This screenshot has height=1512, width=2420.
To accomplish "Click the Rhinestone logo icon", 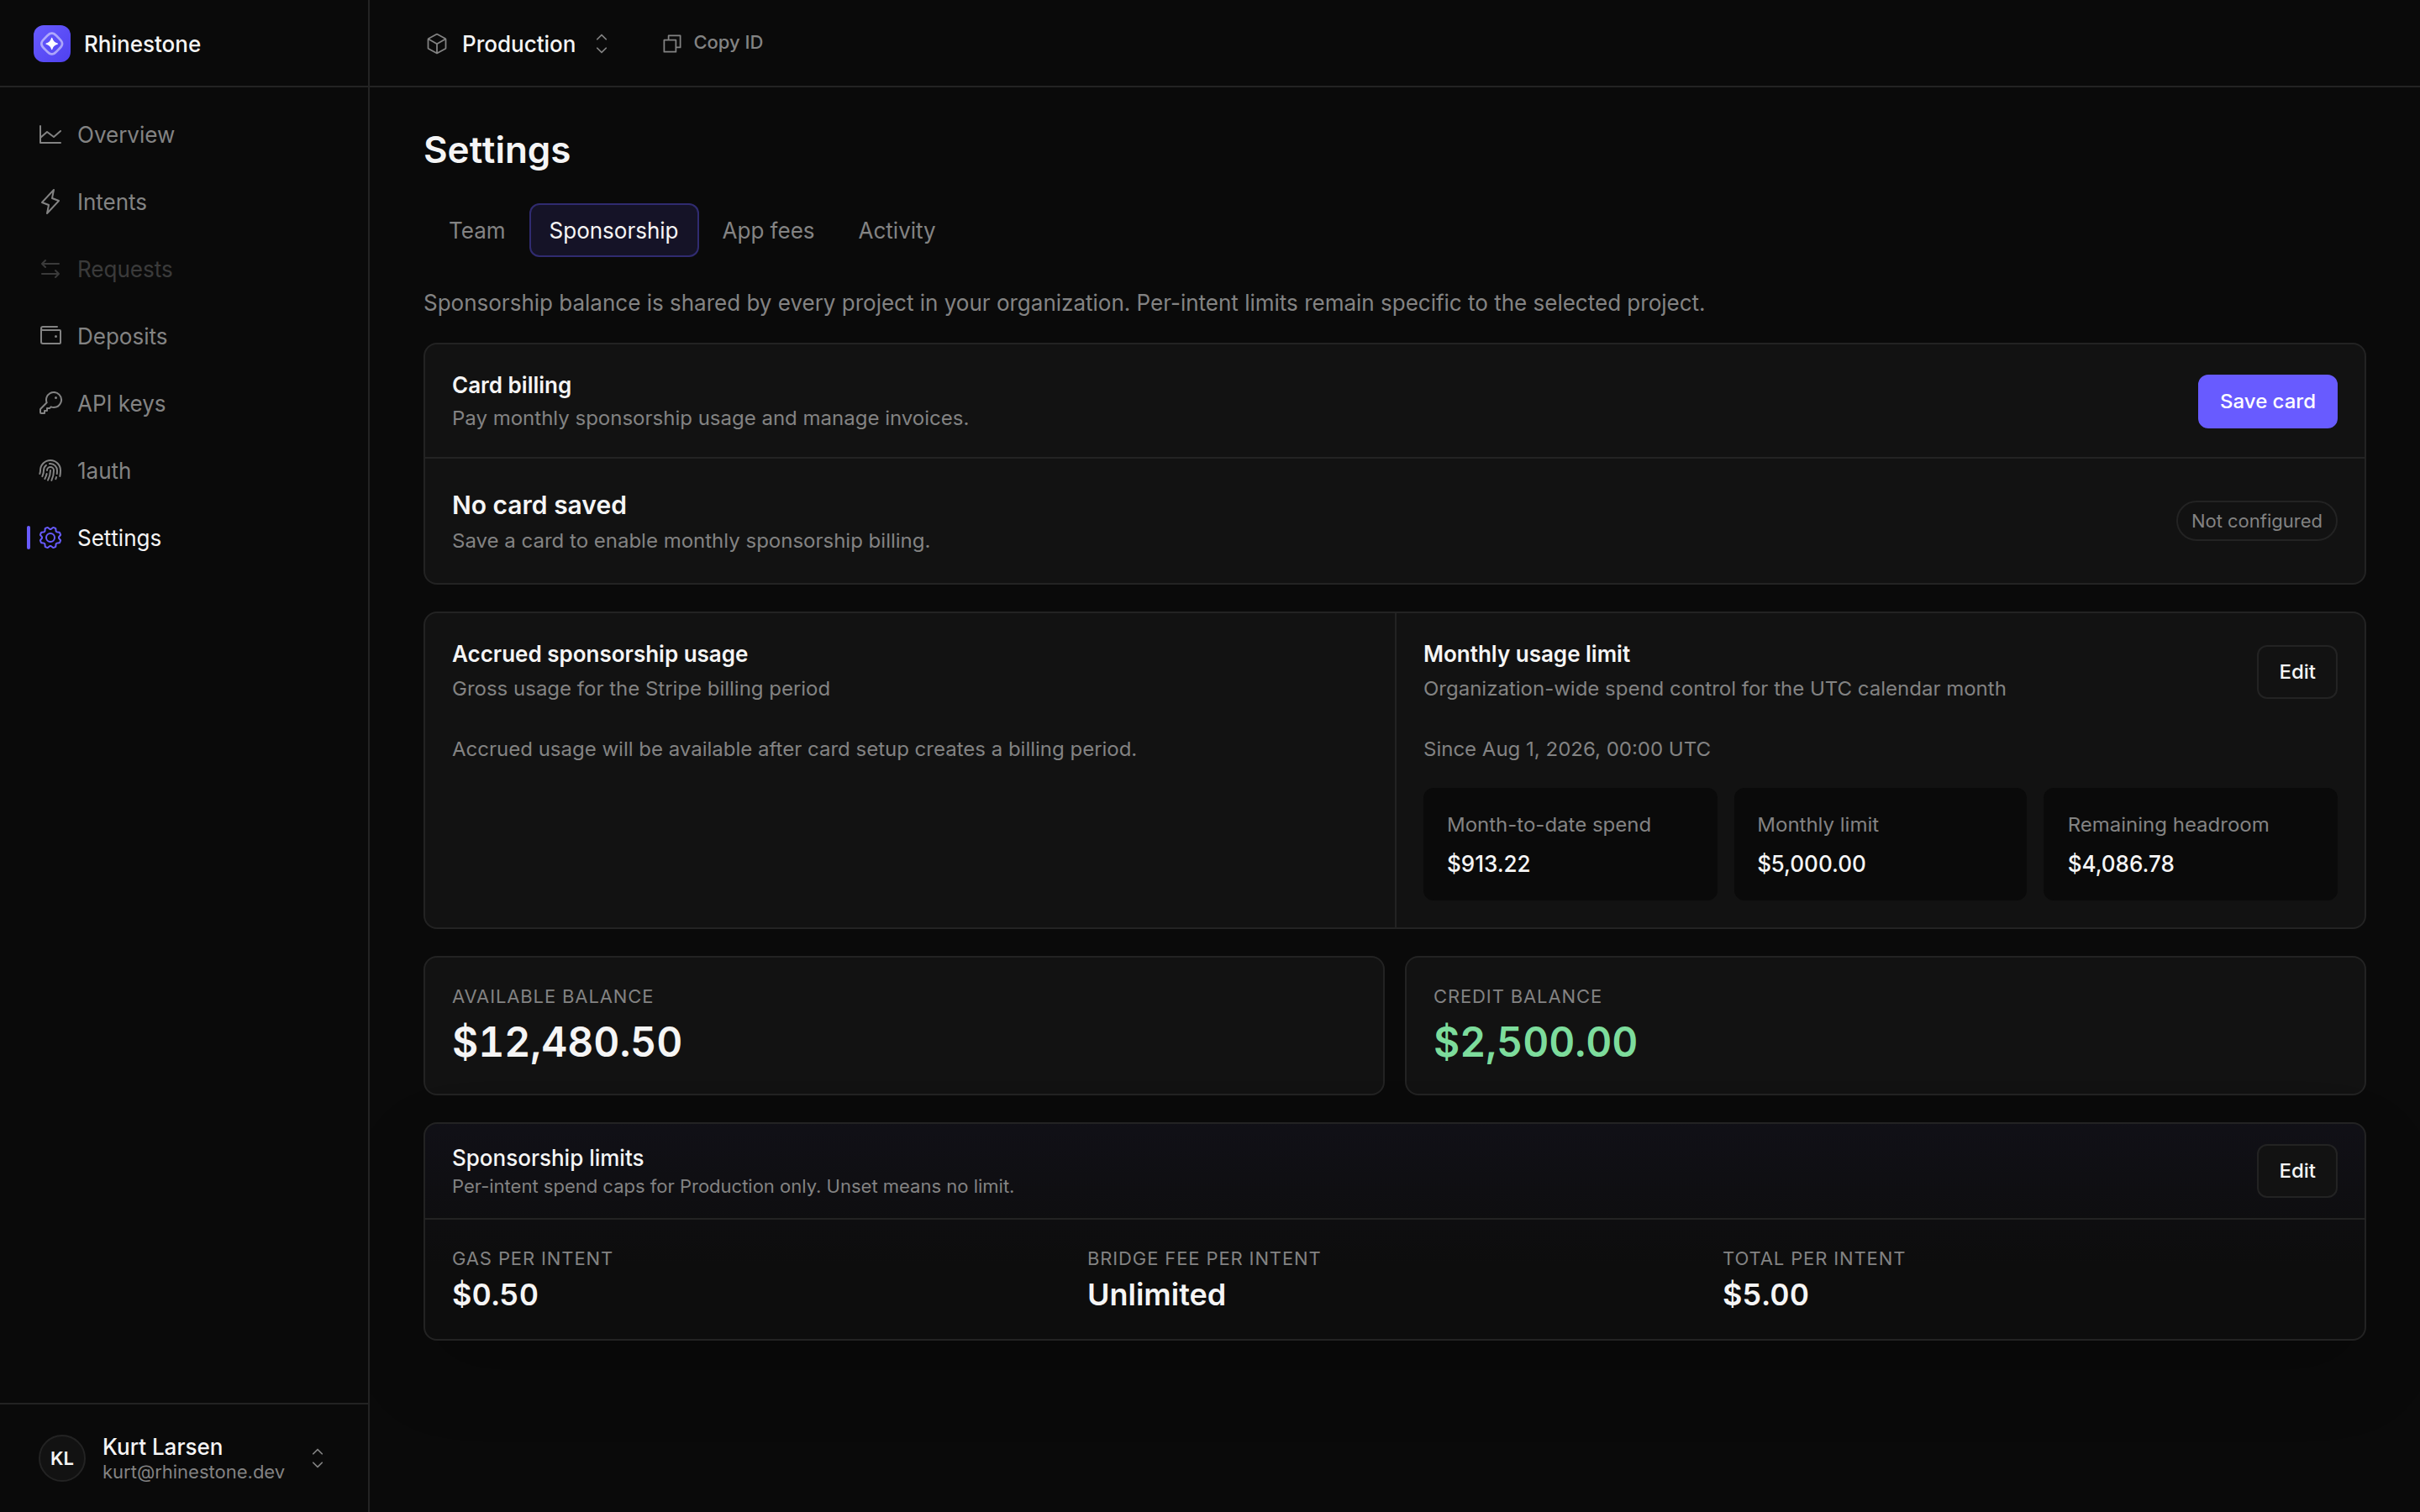I will (52, 44).
